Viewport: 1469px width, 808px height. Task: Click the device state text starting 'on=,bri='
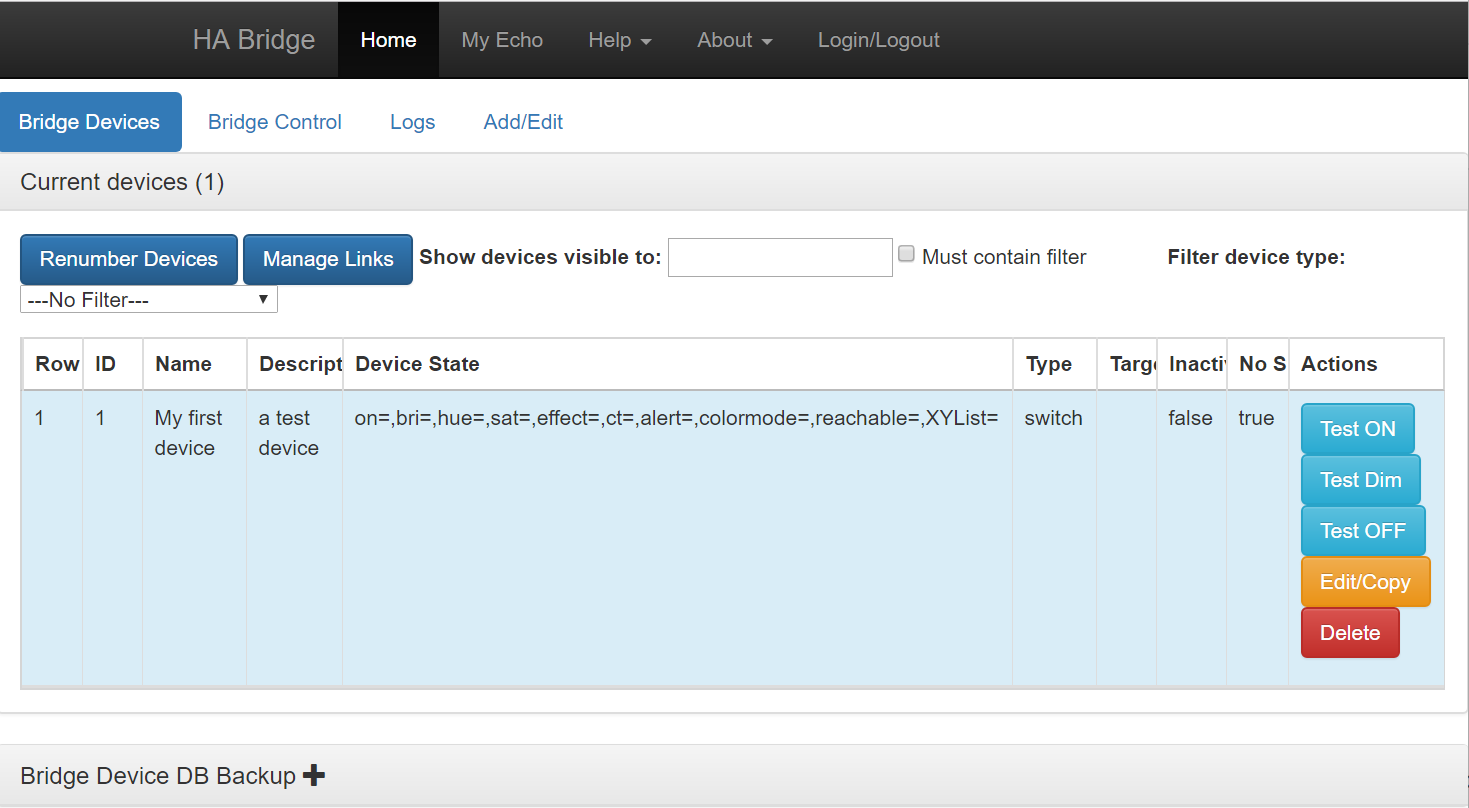coord(677,418)
